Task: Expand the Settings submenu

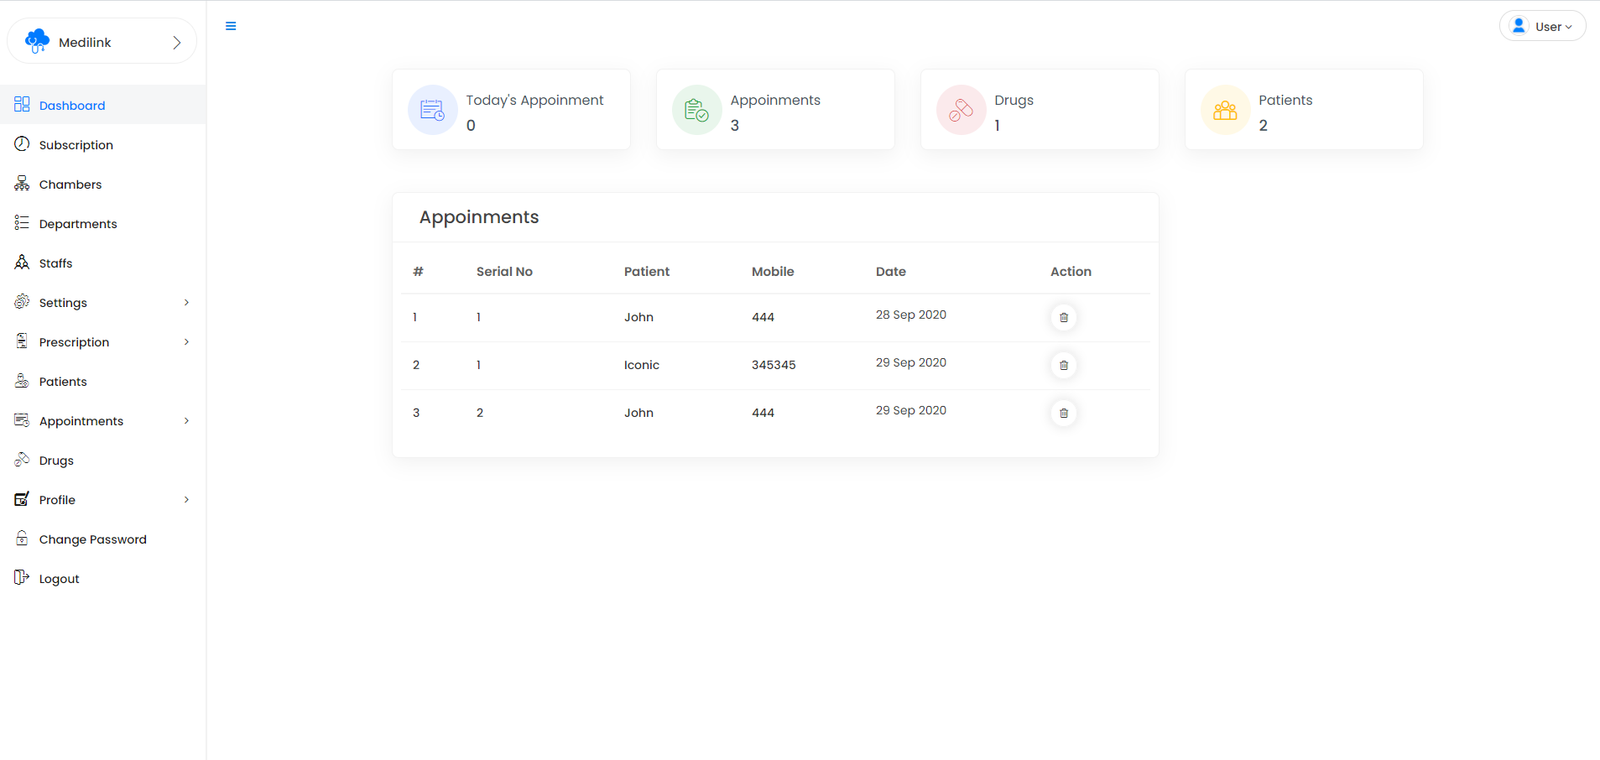Action: (x=186, y=303)
